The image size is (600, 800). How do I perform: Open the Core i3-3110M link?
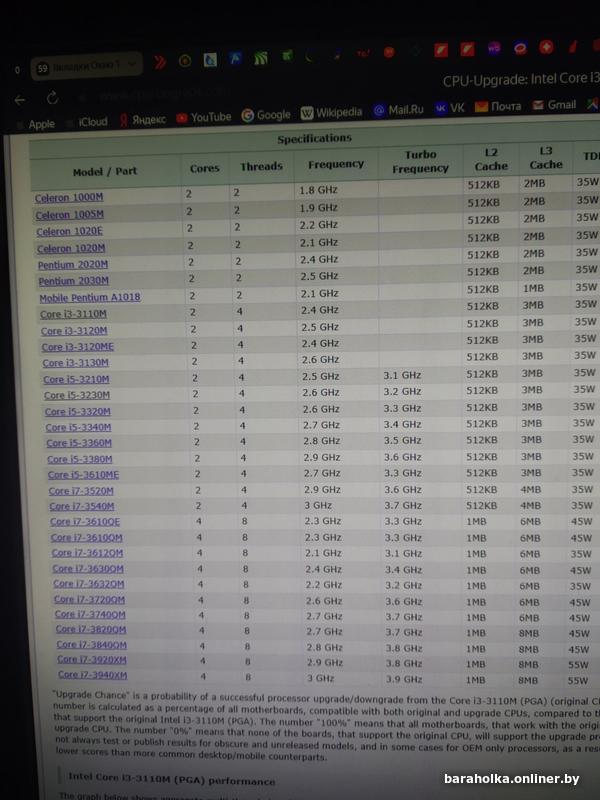(73, 314)
